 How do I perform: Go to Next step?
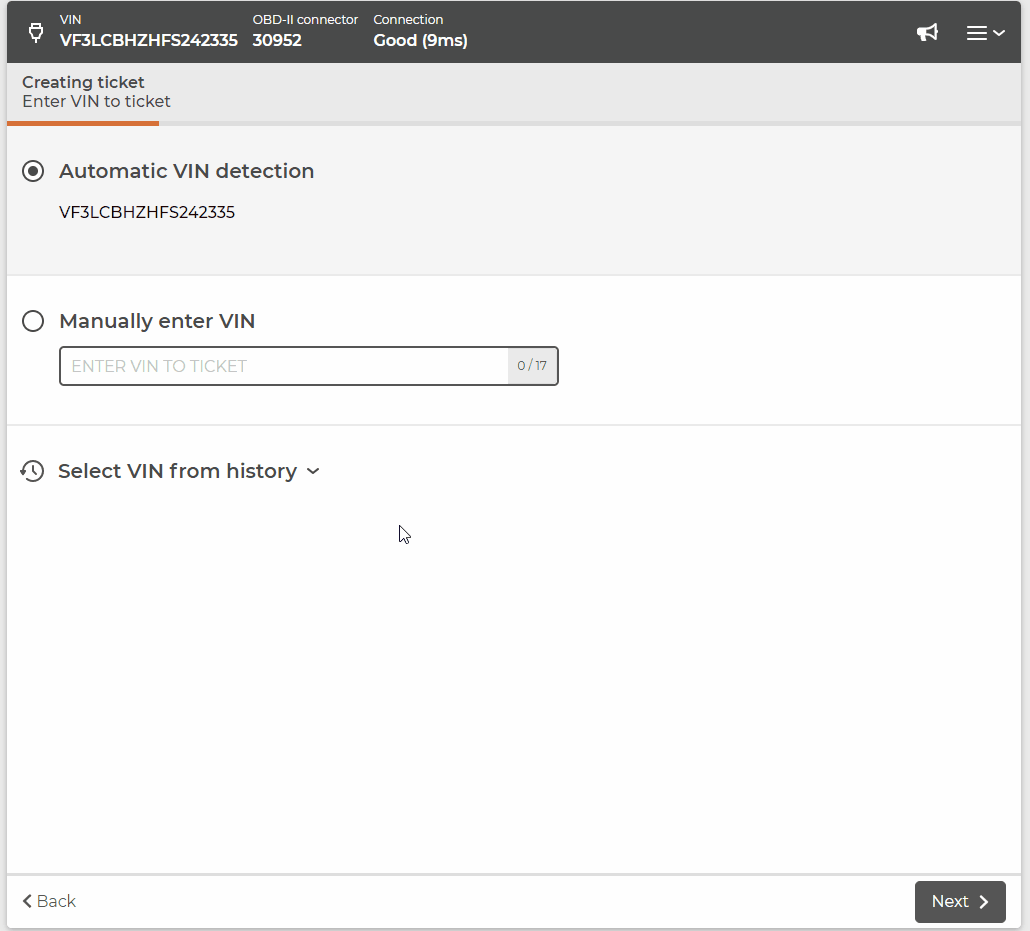(959, 902)
